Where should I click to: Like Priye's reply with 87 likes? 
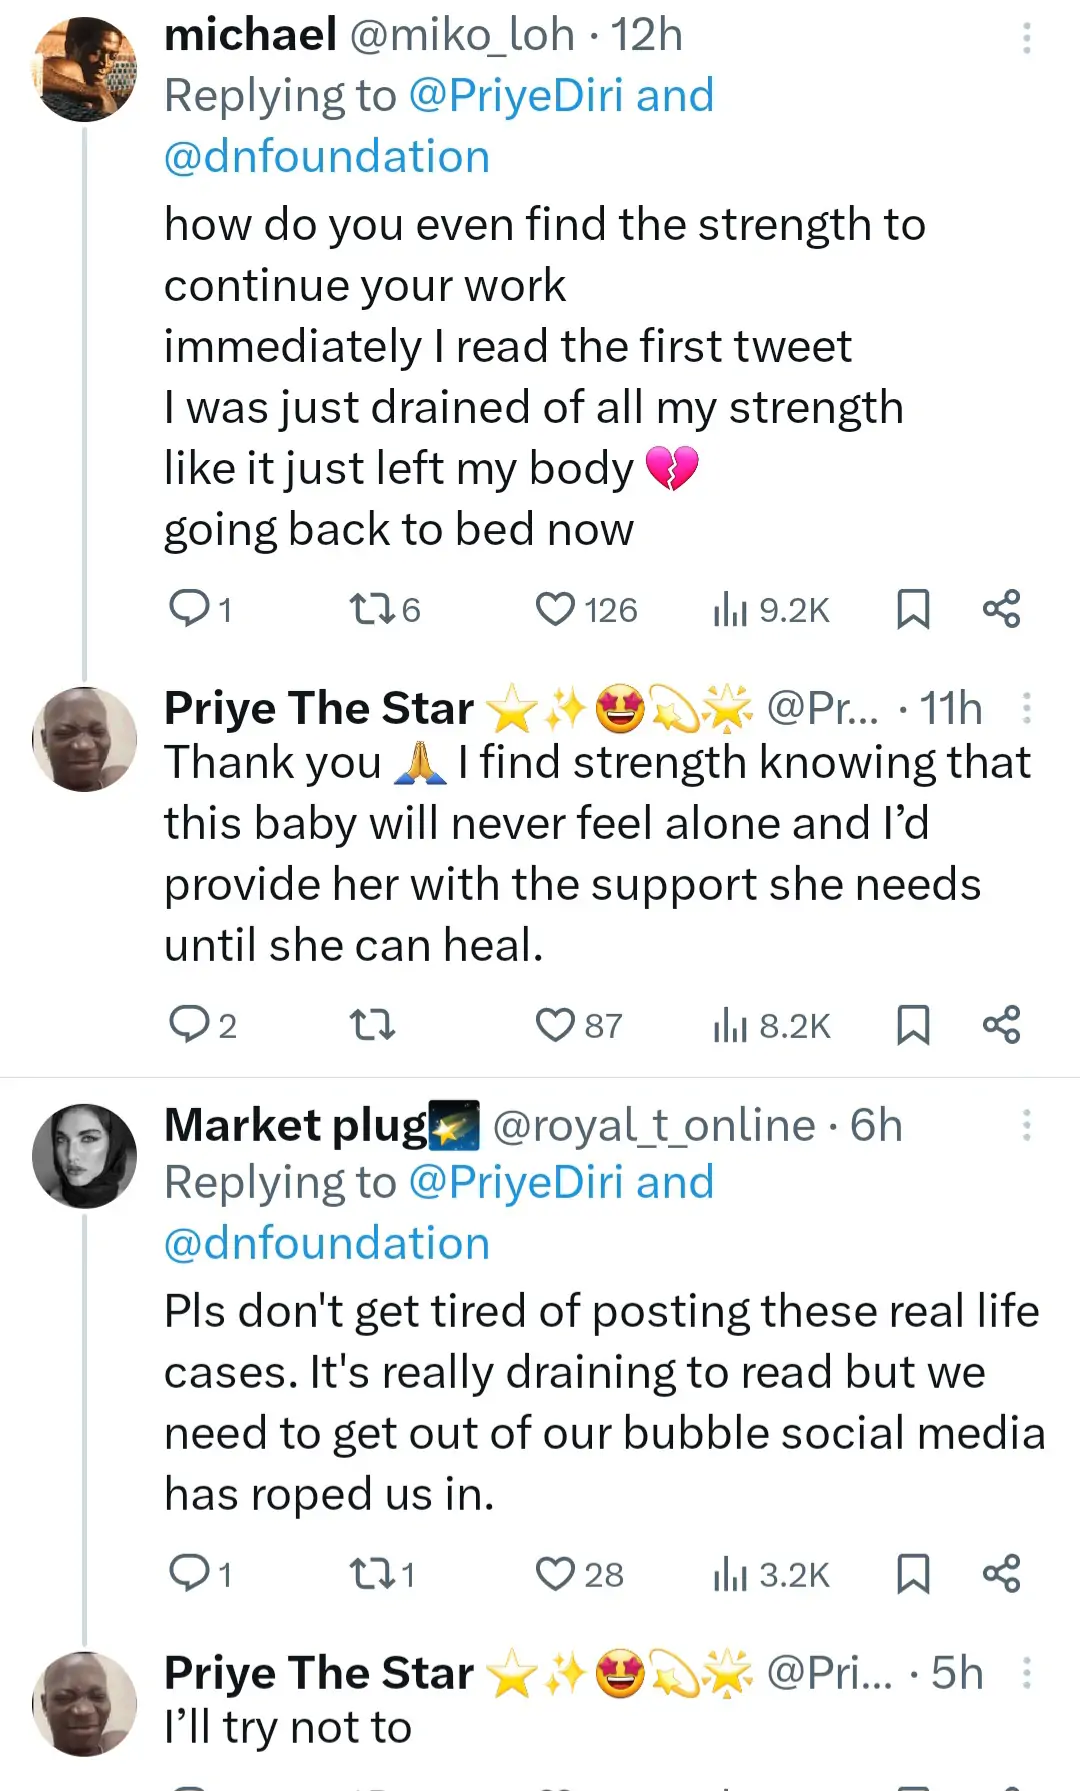[x=555, y=1025]
